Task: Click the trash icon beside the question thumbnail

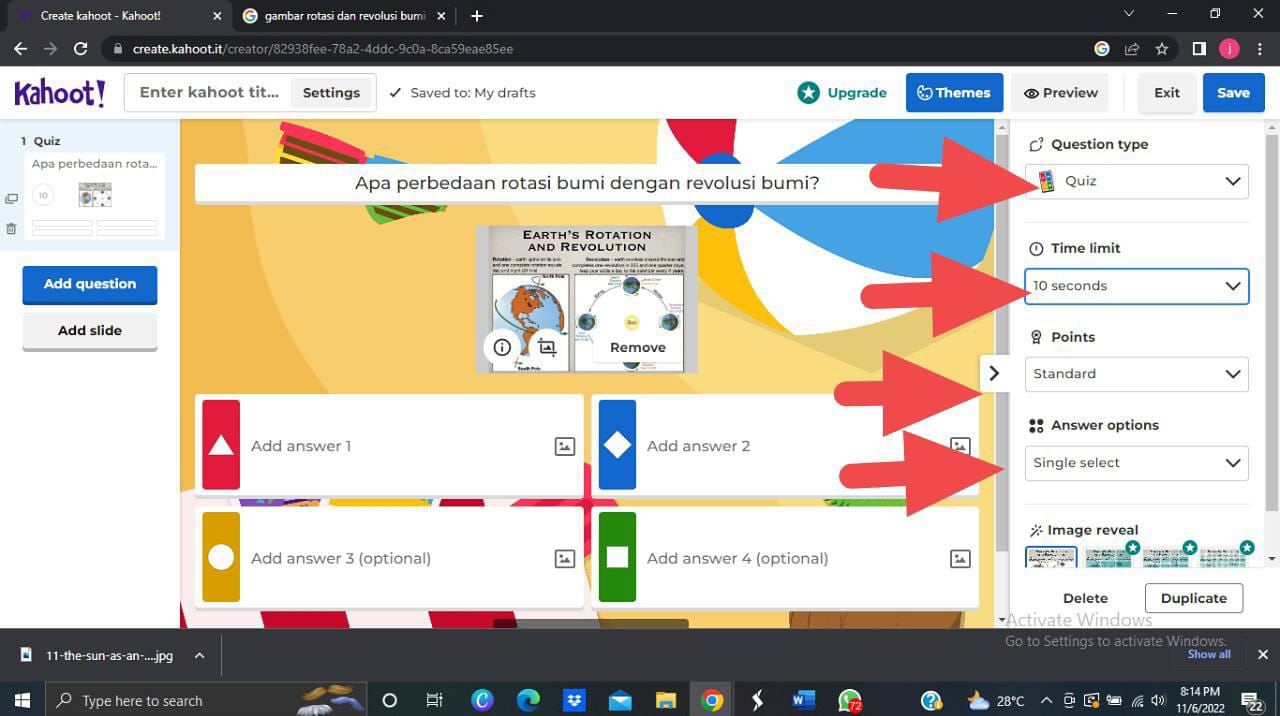Action: click(x=11, y=229)
